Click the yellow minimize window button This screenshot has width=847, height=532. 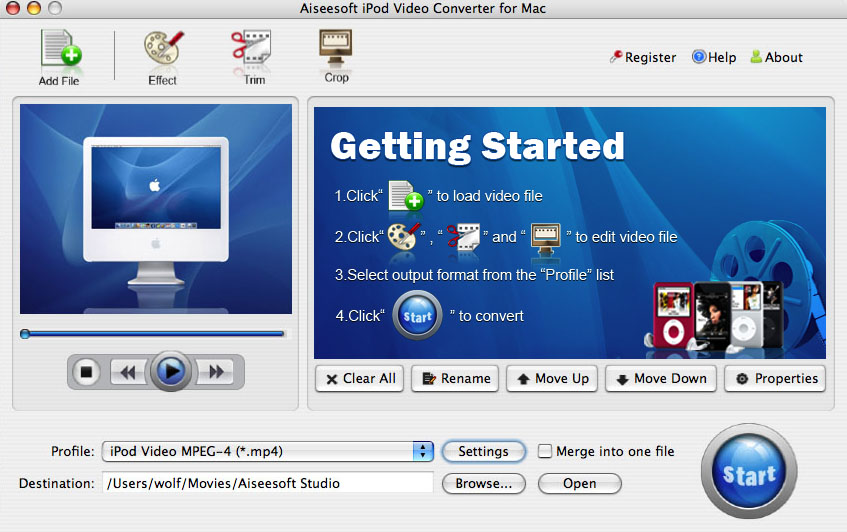click(x=34, y=8)
